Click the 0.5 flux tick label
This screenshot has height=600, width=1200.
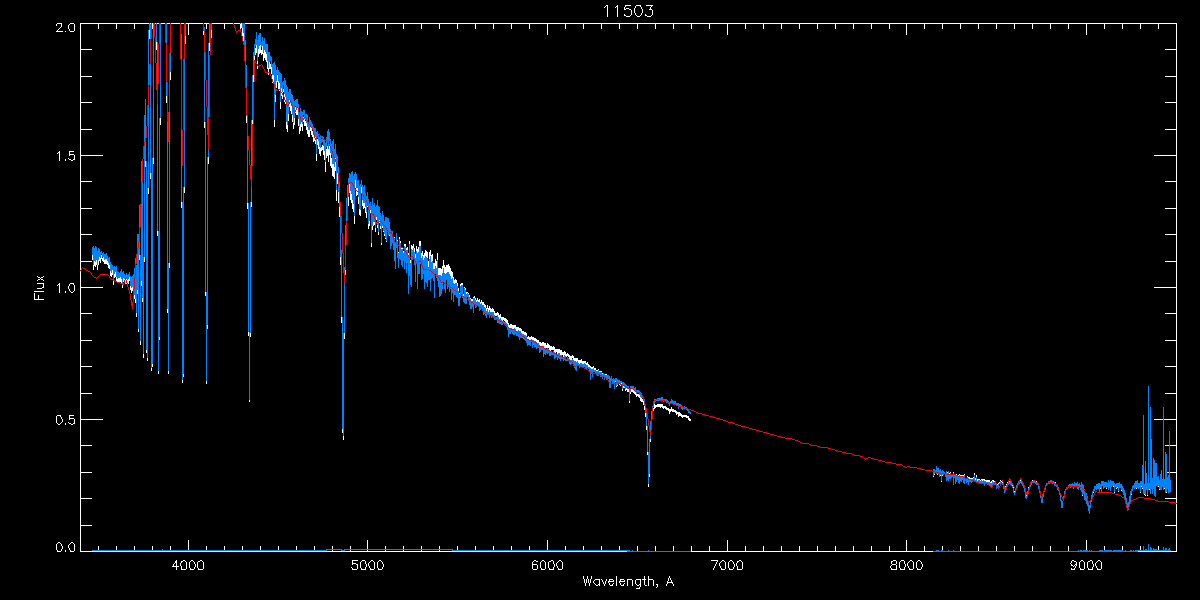(66, 418)
